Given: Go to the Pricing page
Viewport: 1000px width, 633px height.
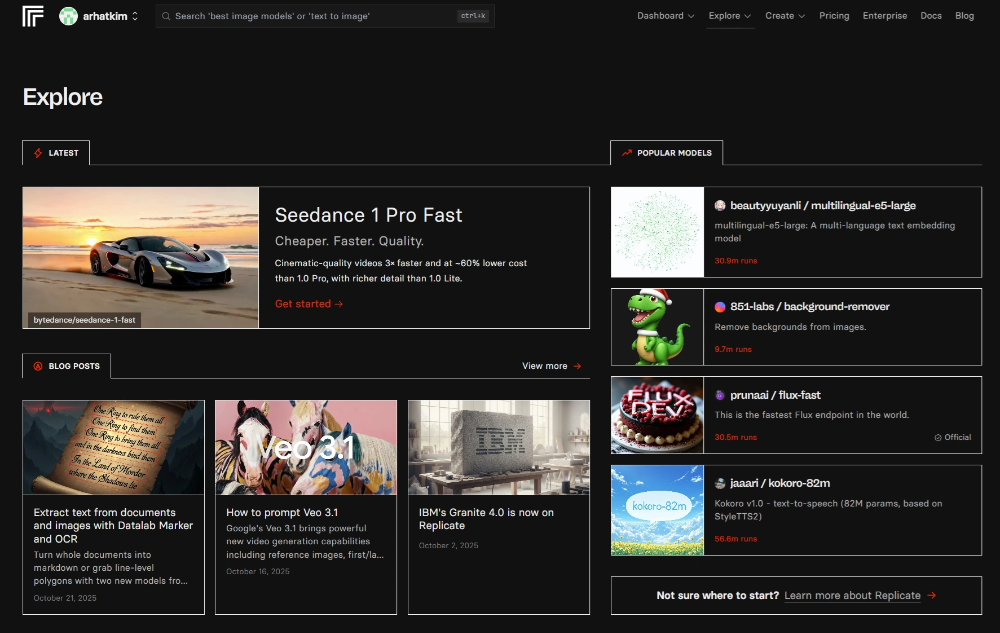Looking at the screenshot, I should pyautogui.click(x=834, y=16).
